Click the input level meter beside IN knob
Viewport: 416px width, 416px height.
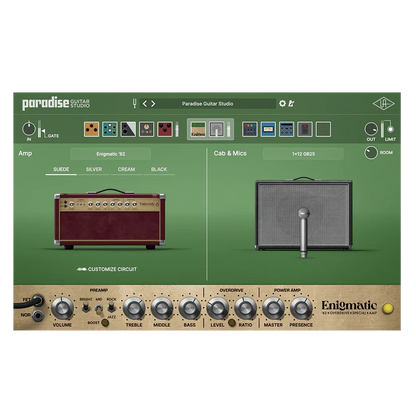[x=39, y=129]
